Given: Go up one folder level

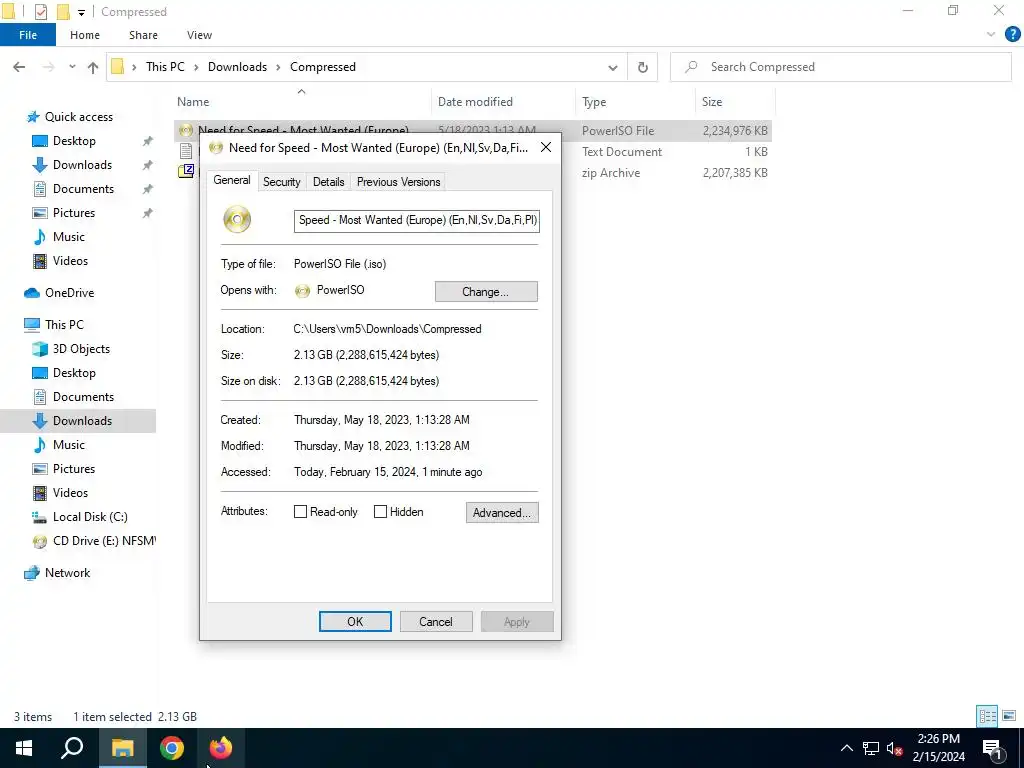Looking at the screenshot, I should 93,67.
